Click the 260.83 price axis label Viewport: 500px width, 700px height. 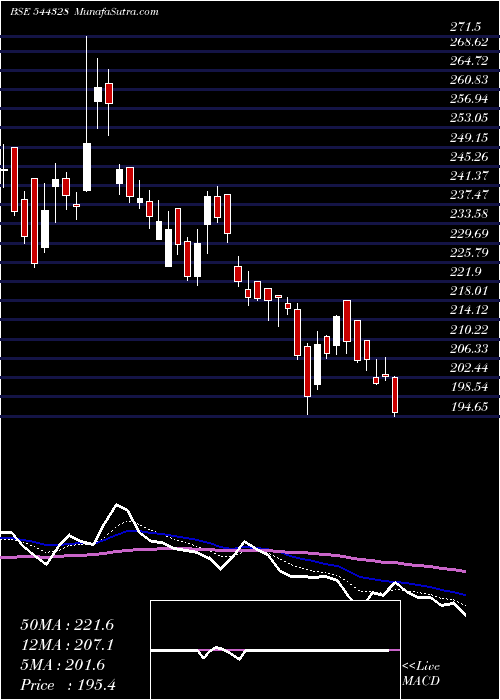469,80
